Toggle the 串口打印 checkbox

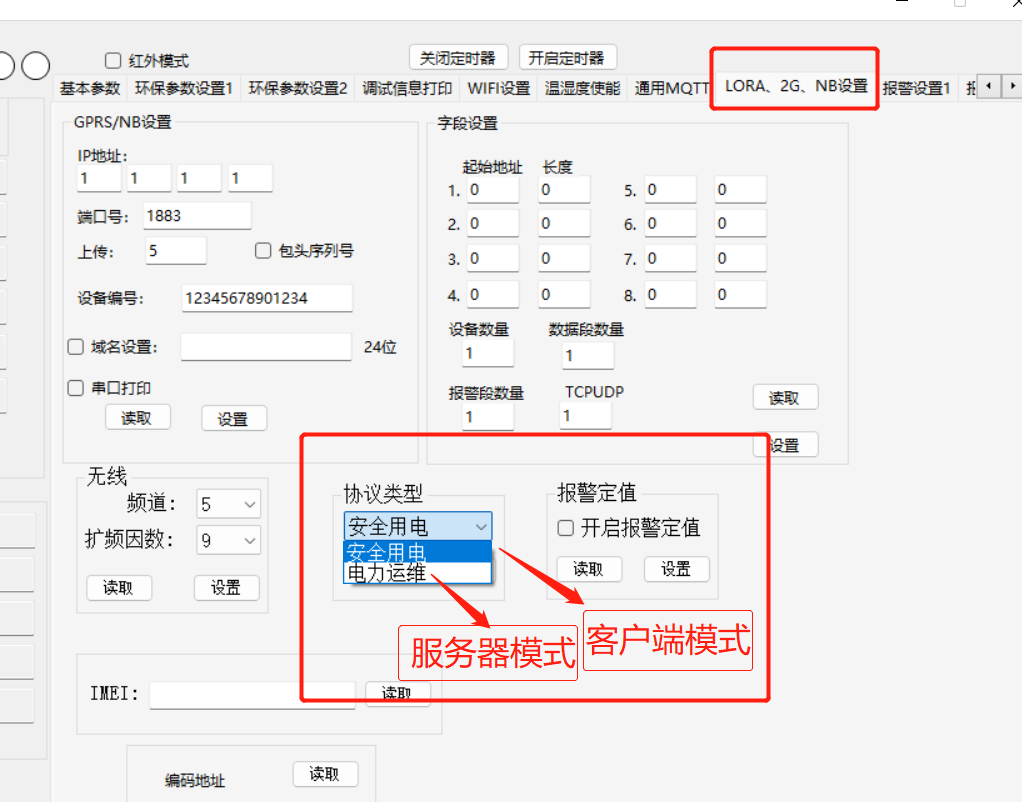pos(75,388)
